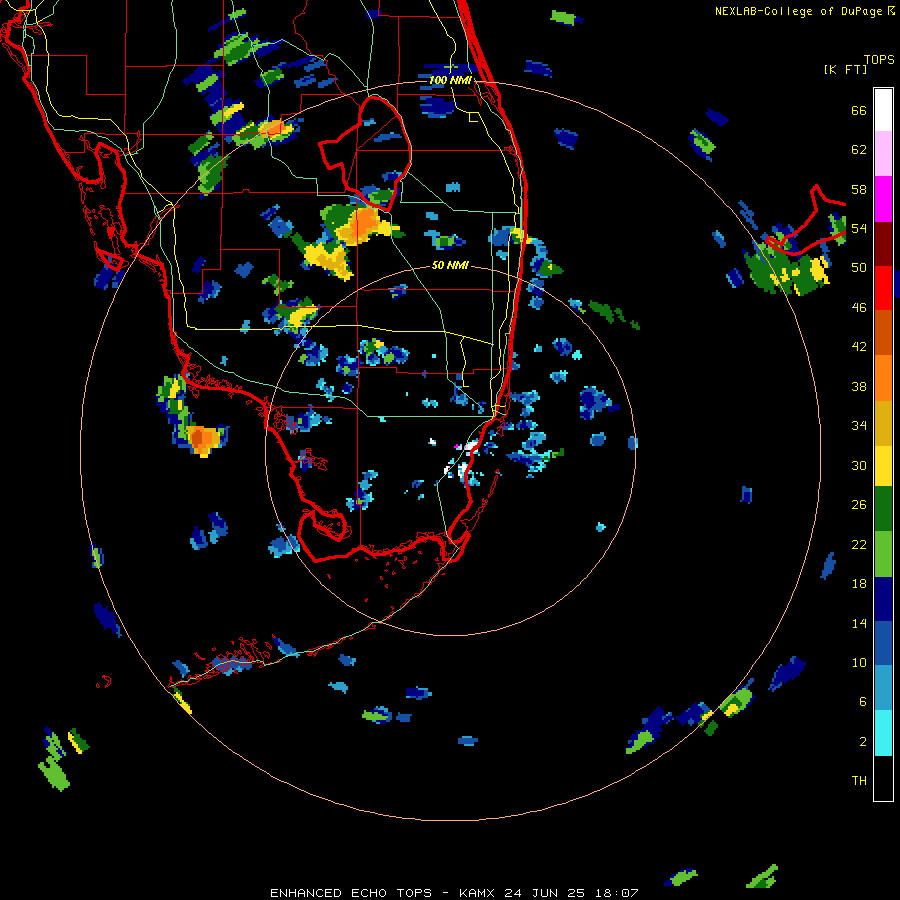900x900 pixels.
Task: Select the 58 kft legend value
Action: (x=859, y=189)
